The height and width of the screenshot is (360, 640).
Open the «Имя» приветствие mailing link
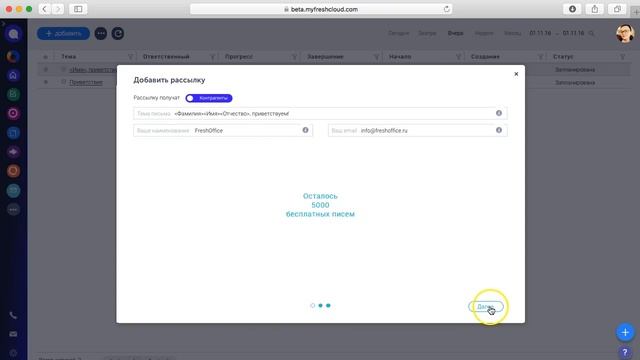point(93,69)
